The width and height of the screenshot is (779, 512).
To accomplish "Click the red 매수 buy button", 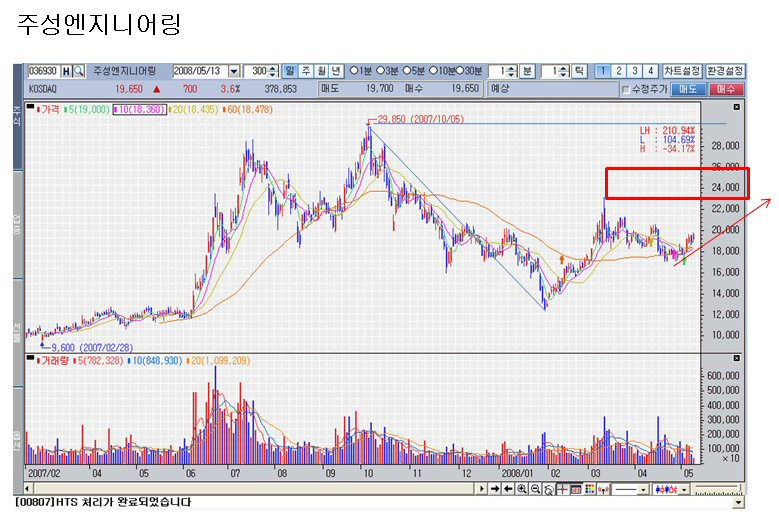I will click(x=726, y=89).
